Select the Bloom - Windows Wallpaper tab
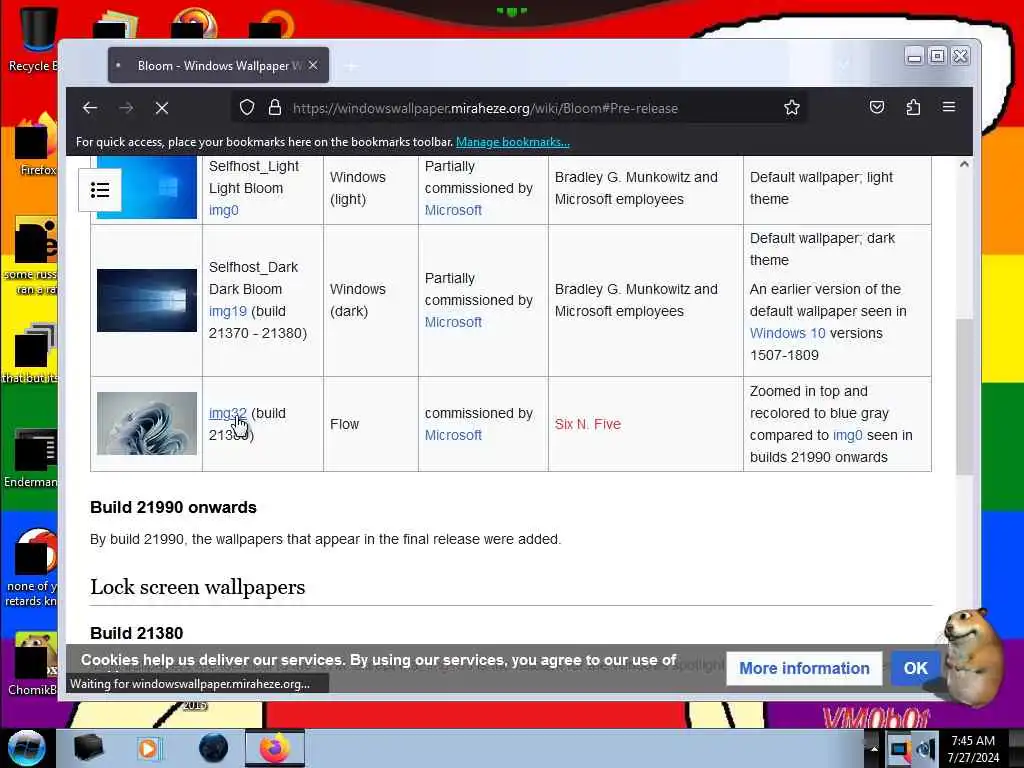Viewport: 1024px width, 768px height. click(218, 65)
